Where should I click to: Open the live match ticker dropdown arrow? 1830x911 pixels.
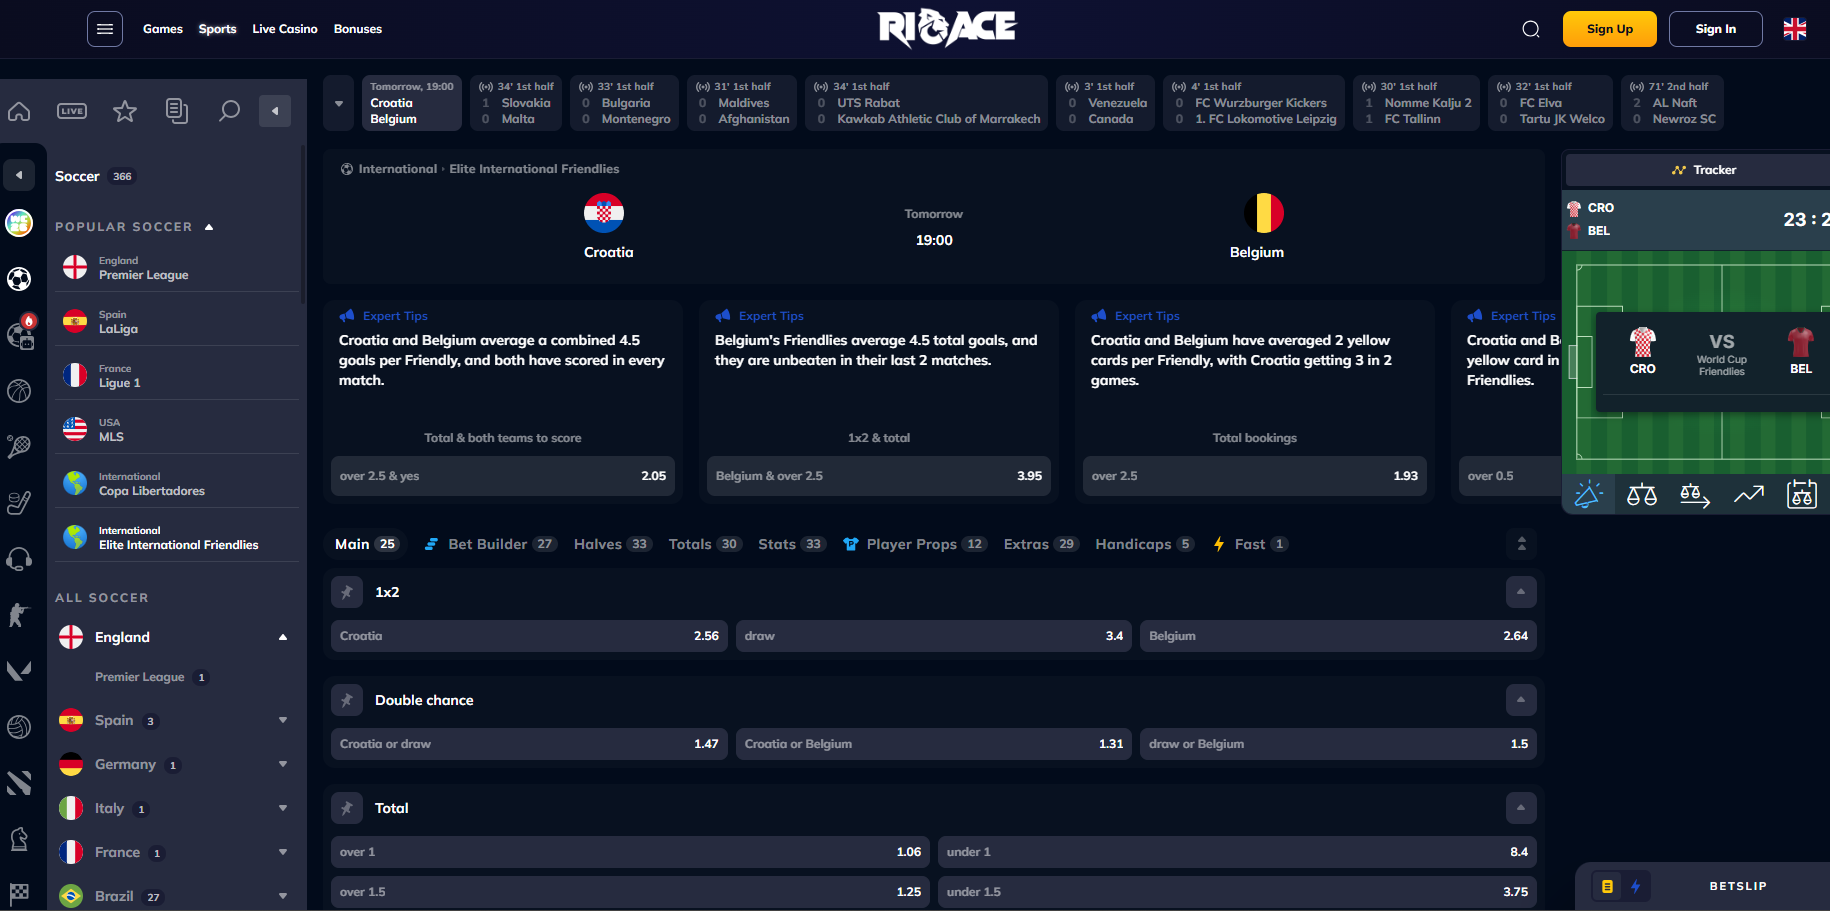[x=339, y=103]
